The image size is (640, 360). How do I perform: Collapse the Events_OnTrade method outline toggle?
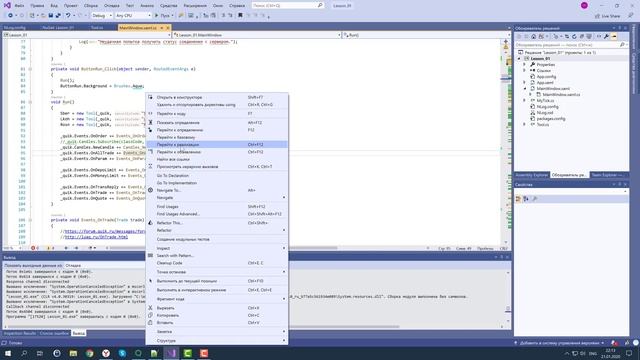pos(30,220)
